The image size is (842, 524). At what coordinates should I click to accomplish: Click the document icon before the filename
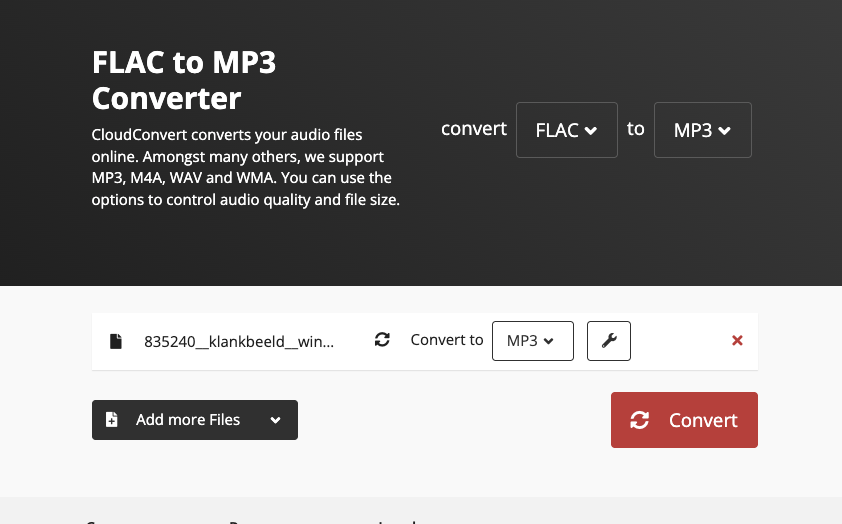click(116, 342)
